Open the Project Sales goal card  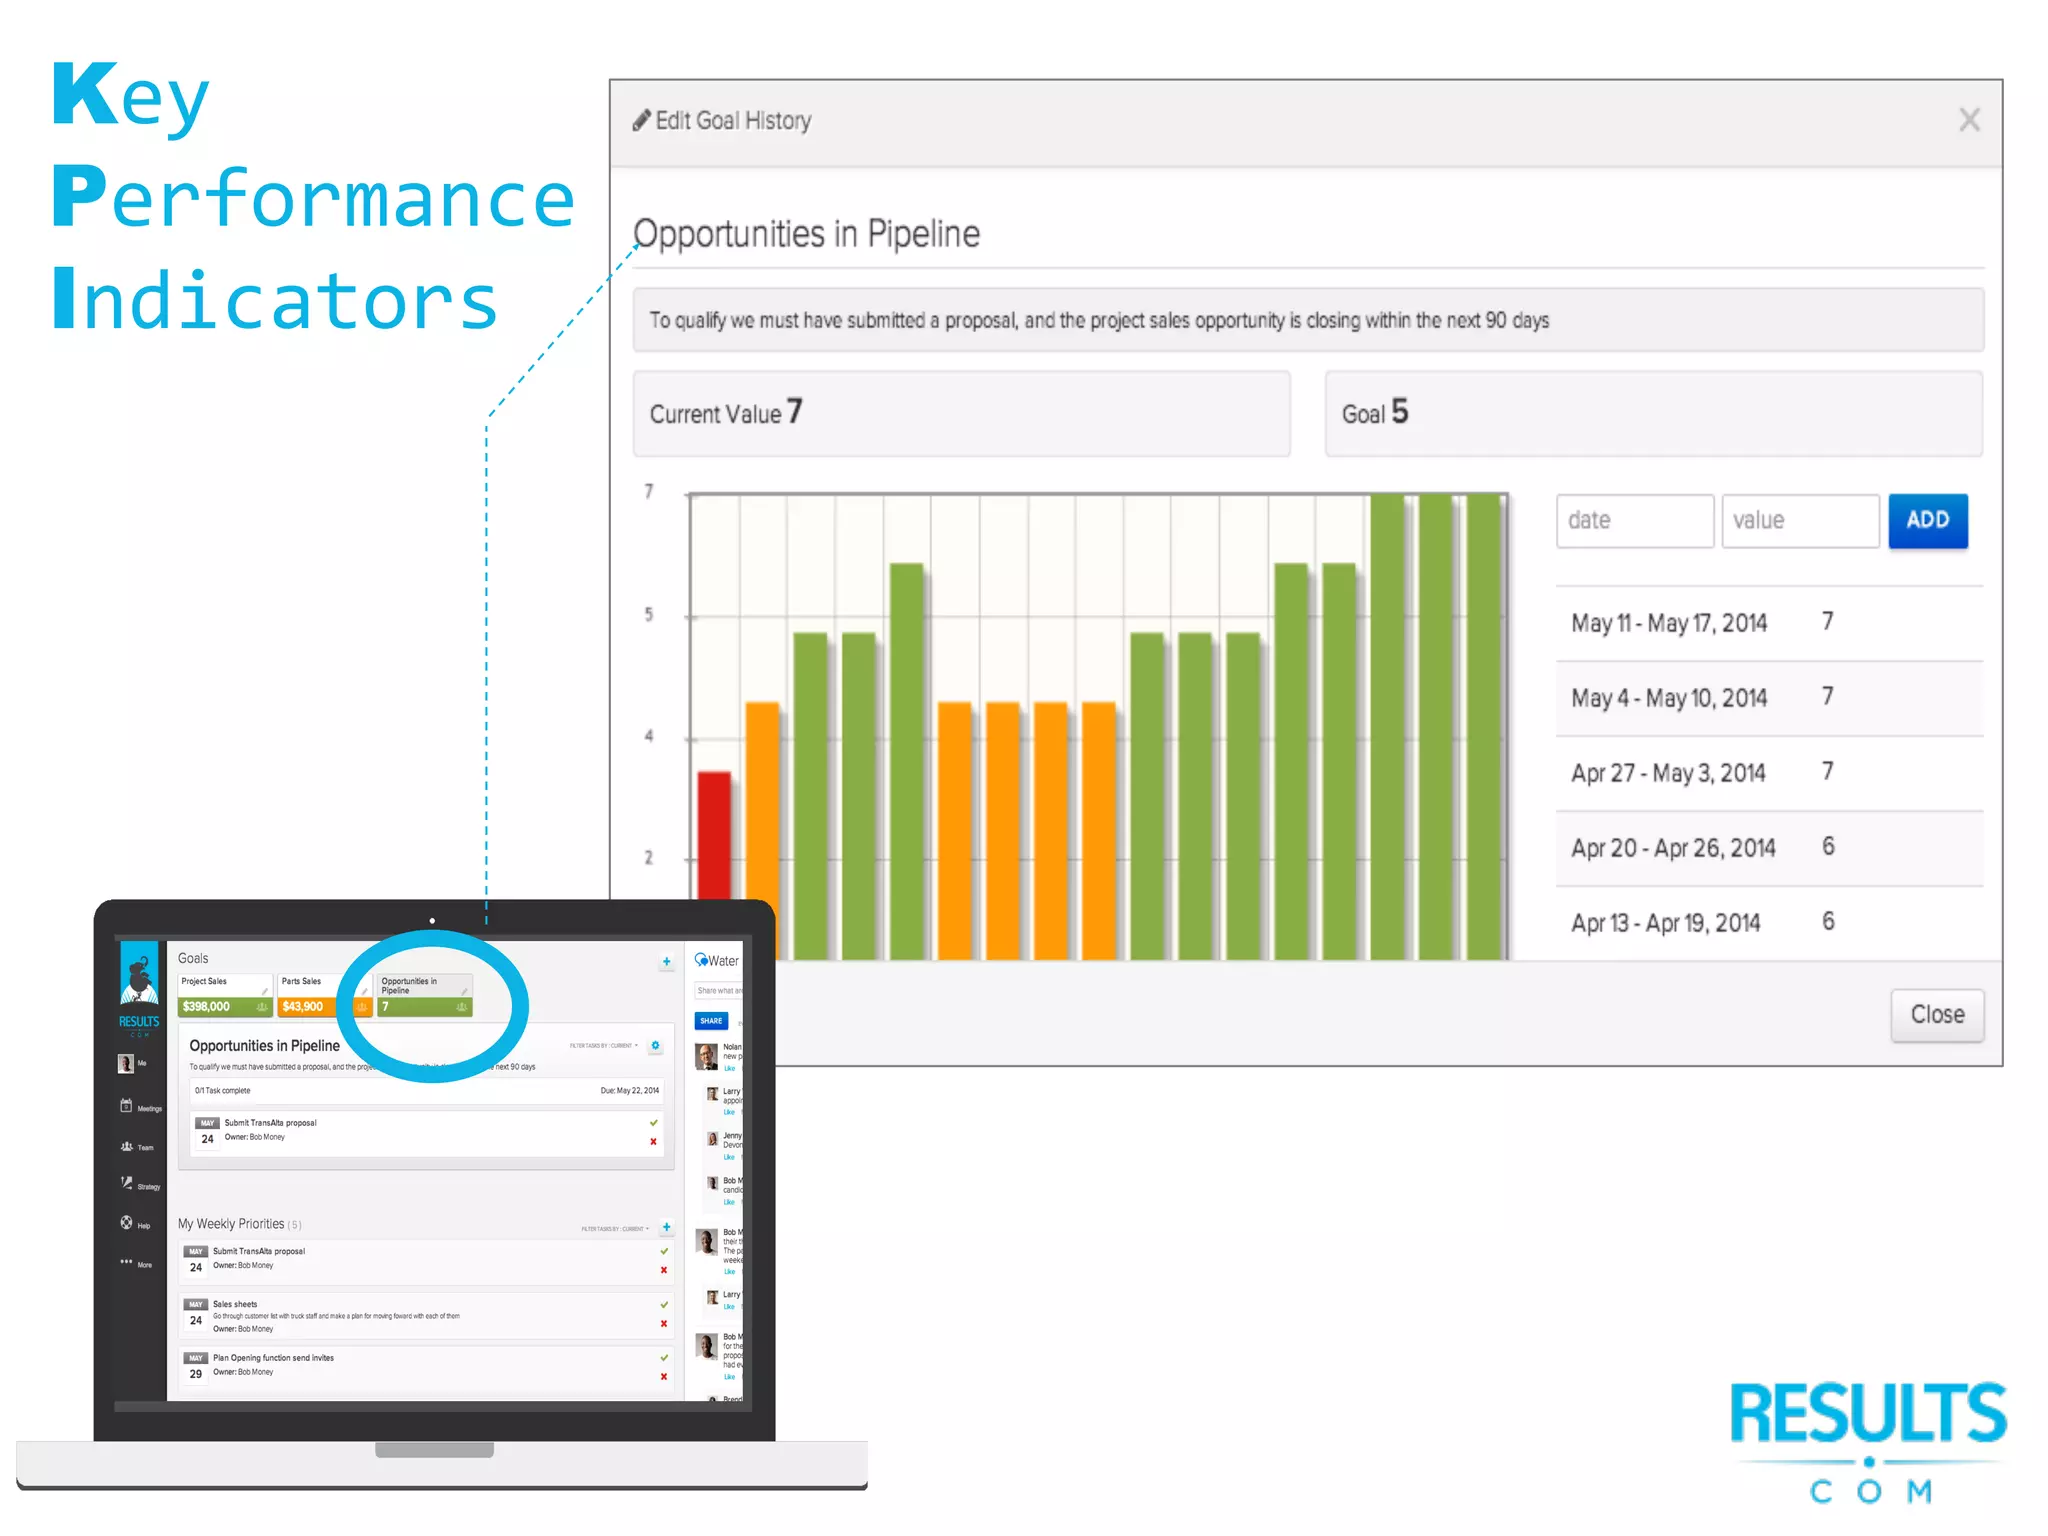tap(224, 995)
